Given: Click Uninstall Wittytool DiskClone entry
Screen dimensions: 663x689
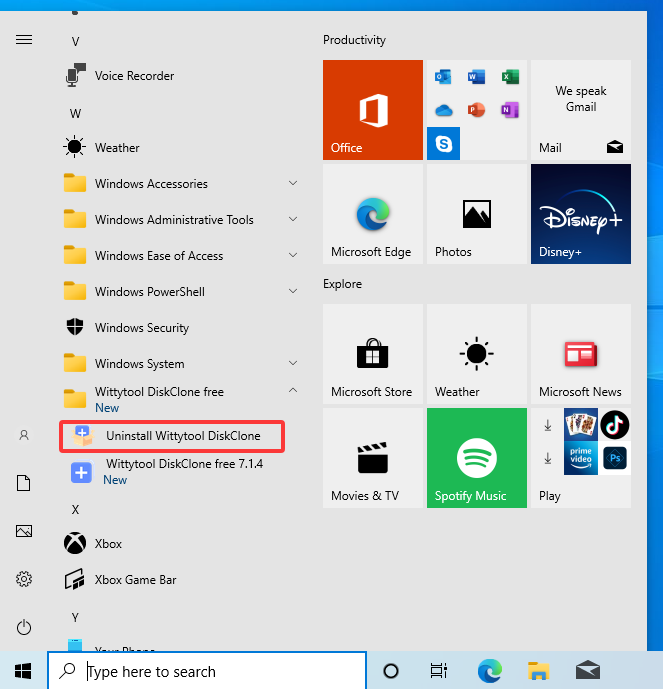Looking at the screenshot, I should 172,436.
